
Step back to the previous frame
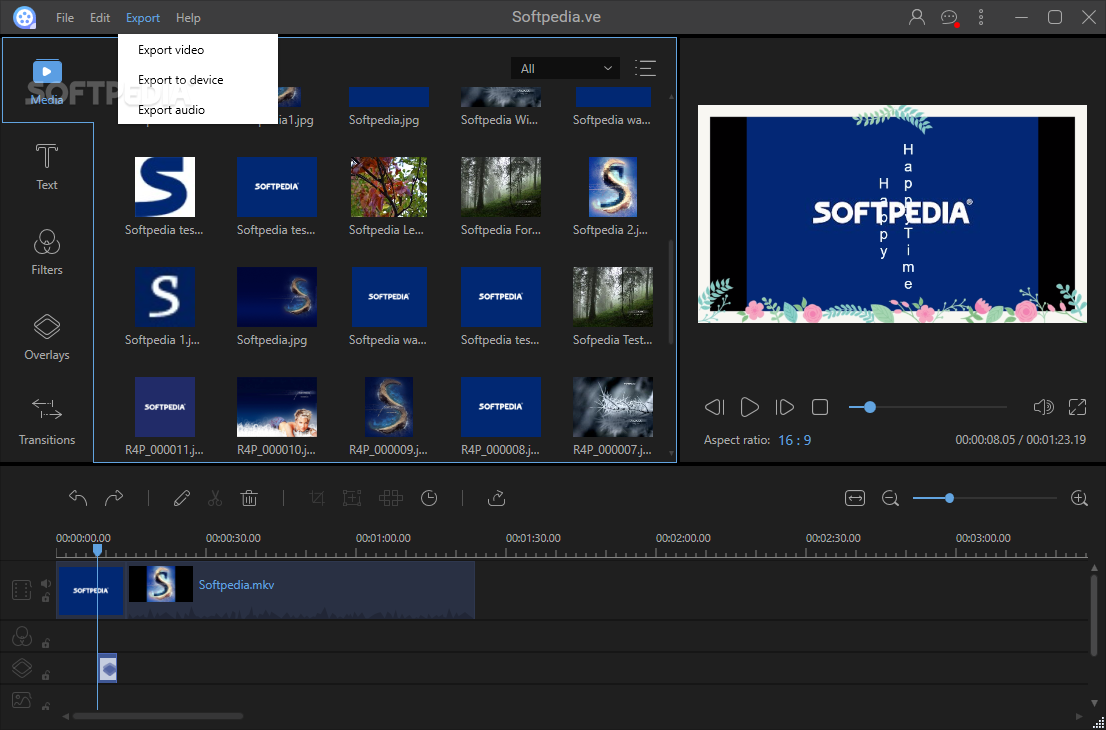(x=715, y=407)
